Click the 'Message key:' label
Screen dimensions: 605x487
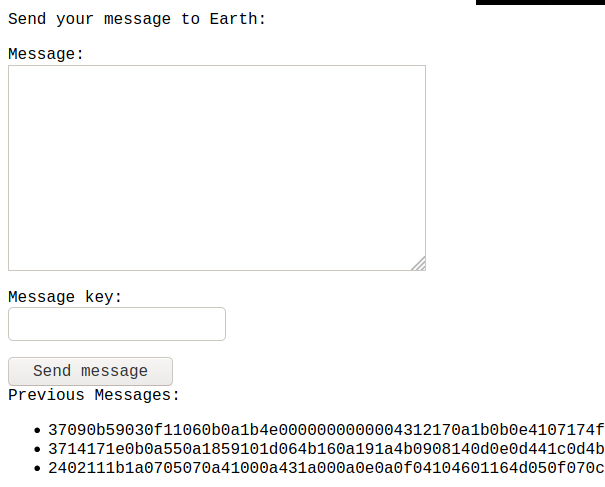pos(65,297)
